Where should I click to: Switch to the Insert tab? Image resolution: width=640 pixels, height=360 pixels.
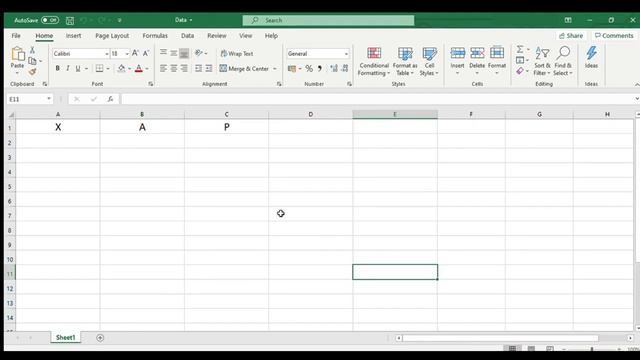(x=73, y=36)
